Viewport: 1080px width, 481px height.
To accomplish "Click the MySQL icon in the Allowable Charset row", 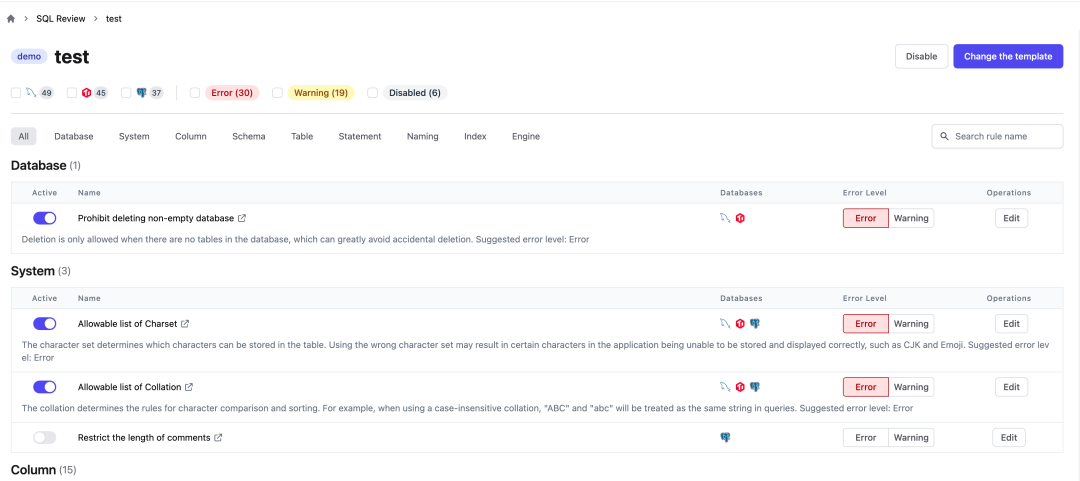I will coord(725,324).
